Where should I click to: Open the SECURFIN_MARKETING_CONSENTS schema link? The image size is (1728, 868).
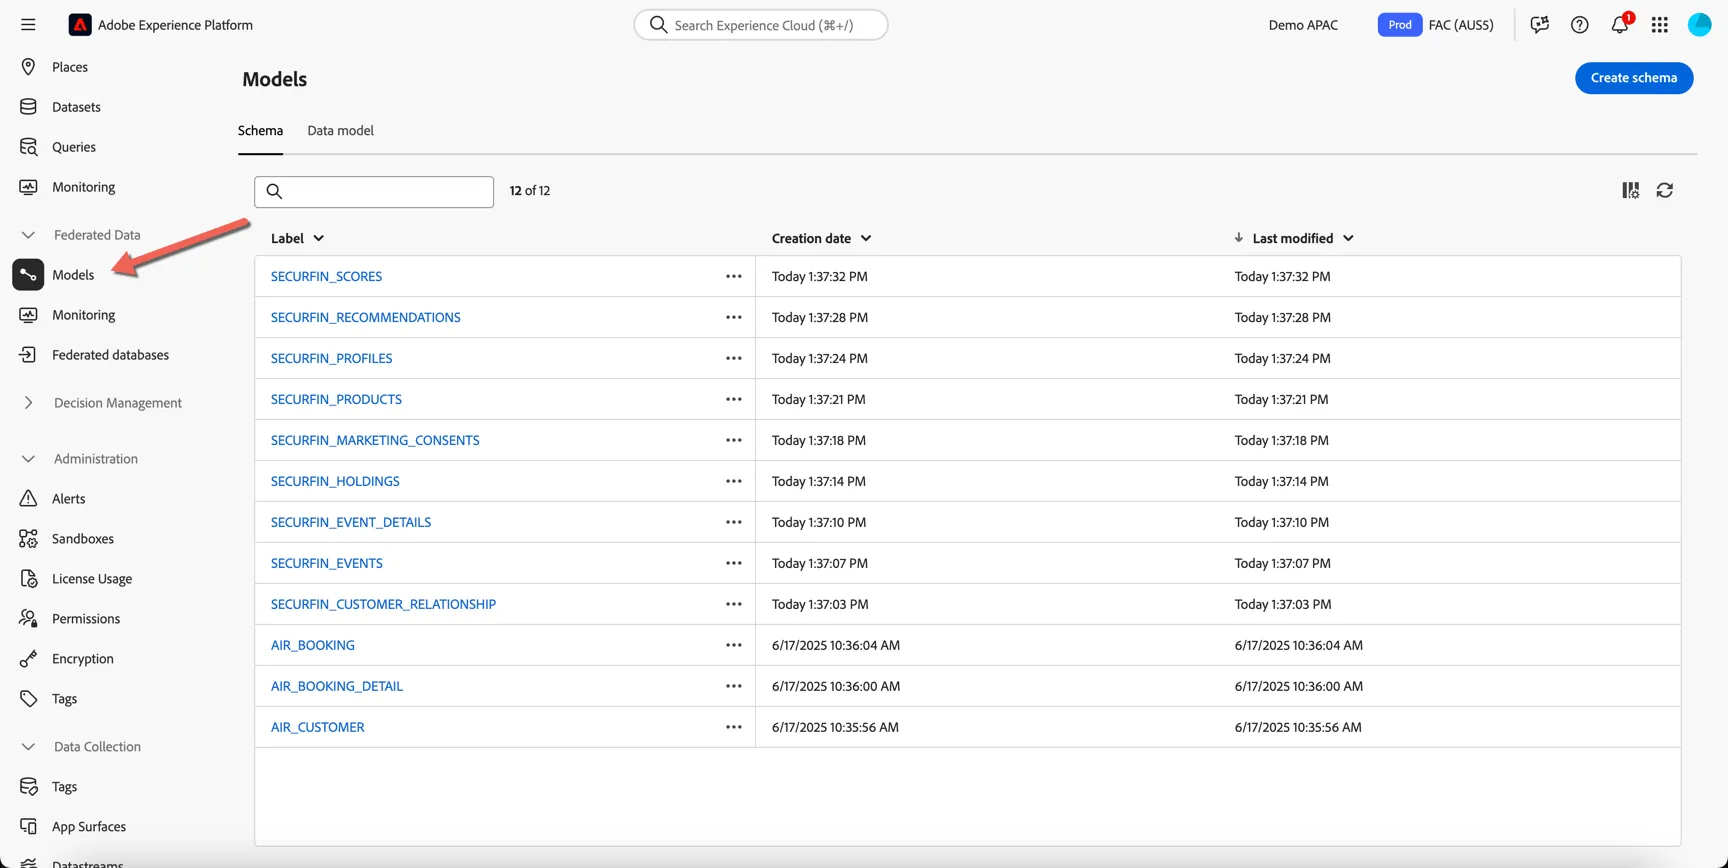(375, 440)
